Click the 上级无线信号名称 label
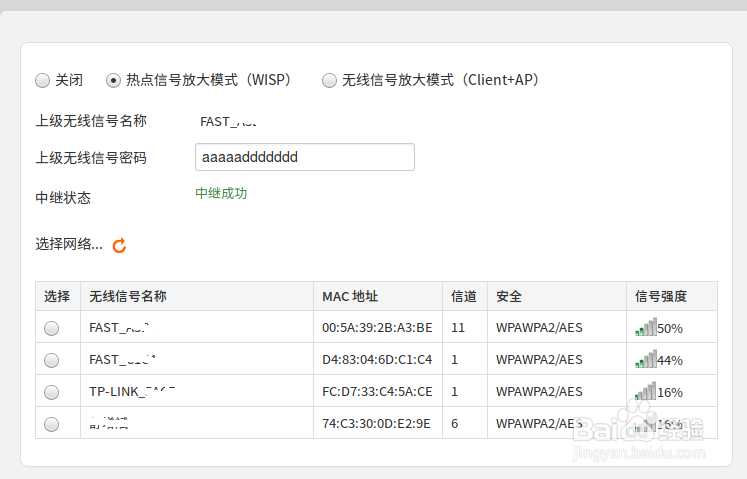The width and height of the screenshot is (747, 479). click(91, 121)
